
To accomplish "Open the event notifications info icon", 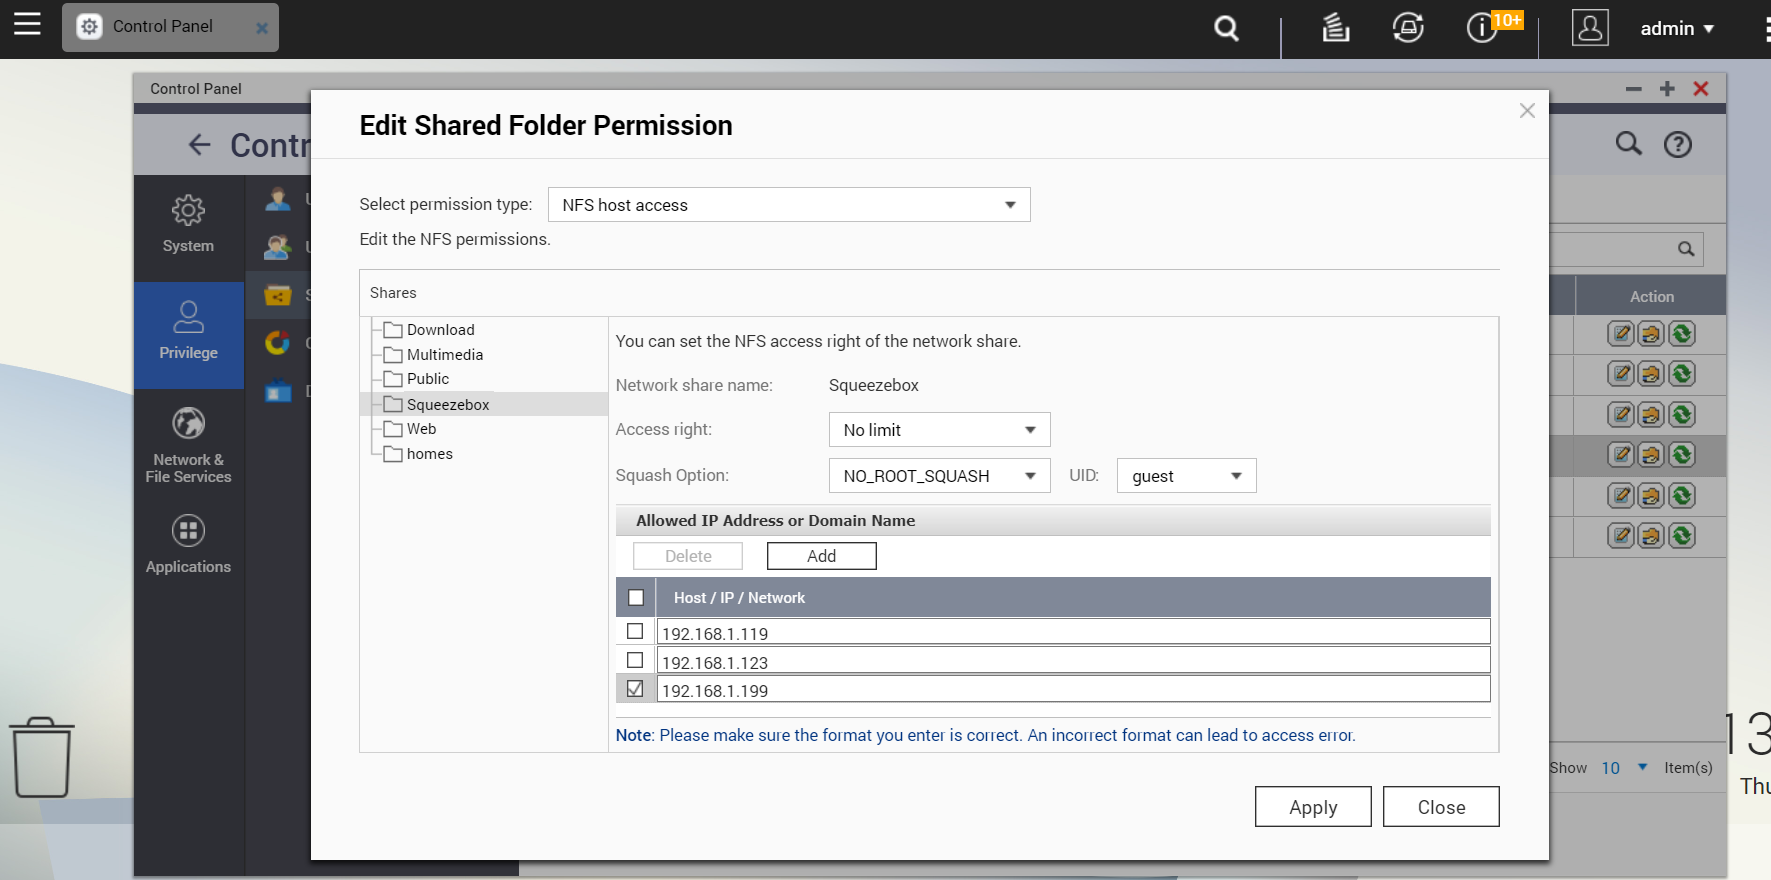I will [1481, 28].
